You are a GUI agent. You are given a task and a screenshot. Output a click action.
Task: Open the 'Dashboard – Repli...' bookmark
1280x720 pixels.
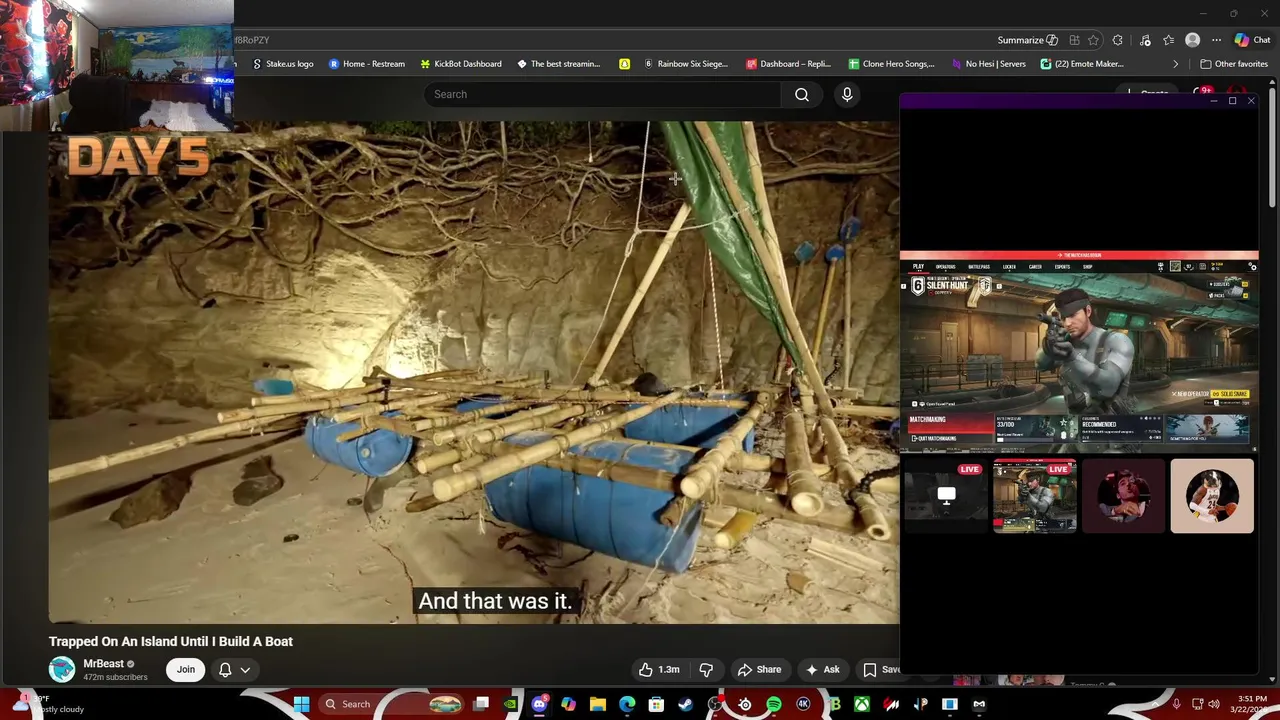[x=788, y=64]
